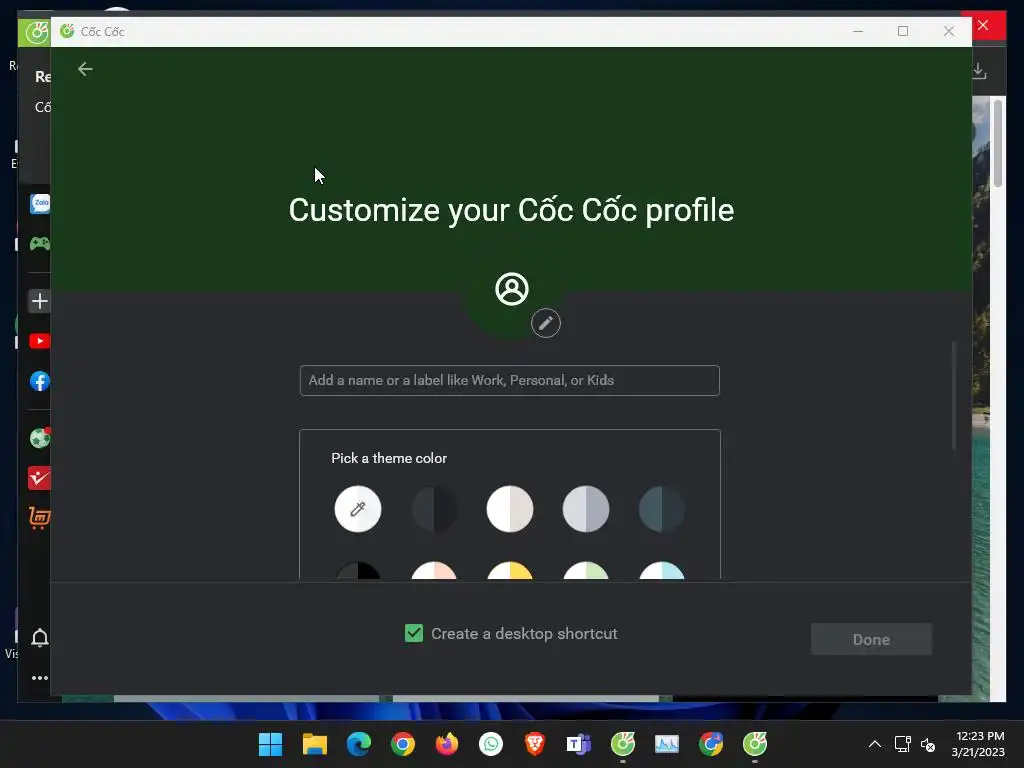Select the white and beige theme swatch
Viewport: 1024px width, 768px height.
coord(510,509)
